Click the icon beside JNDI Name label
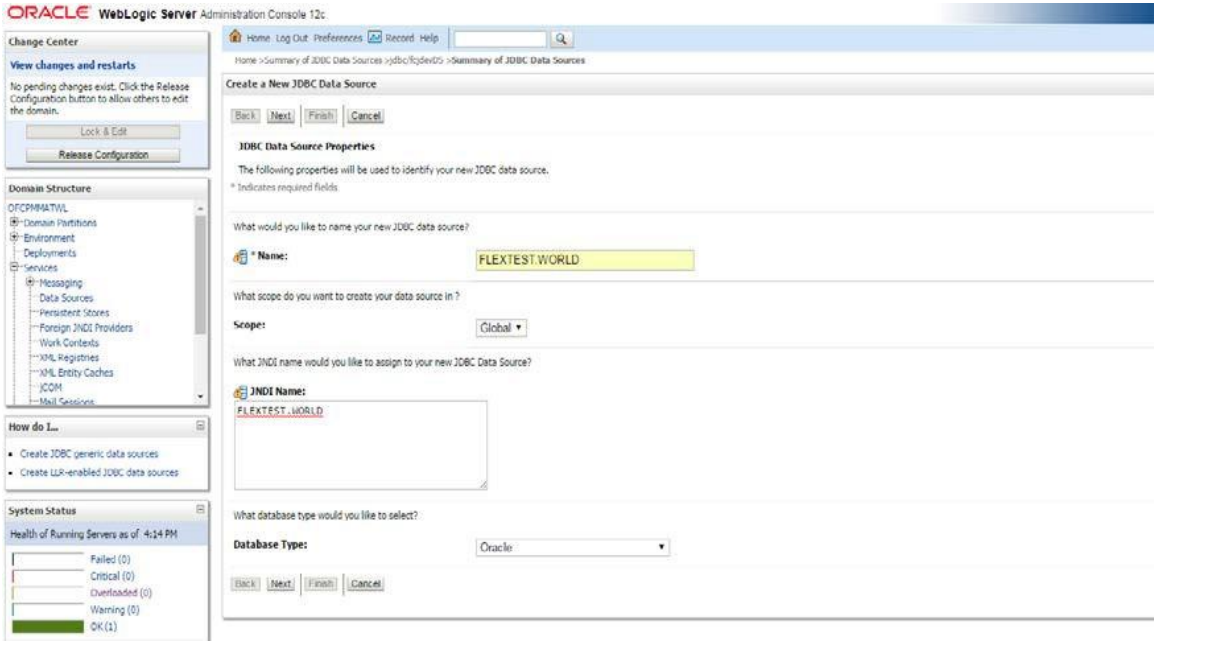 239,390
